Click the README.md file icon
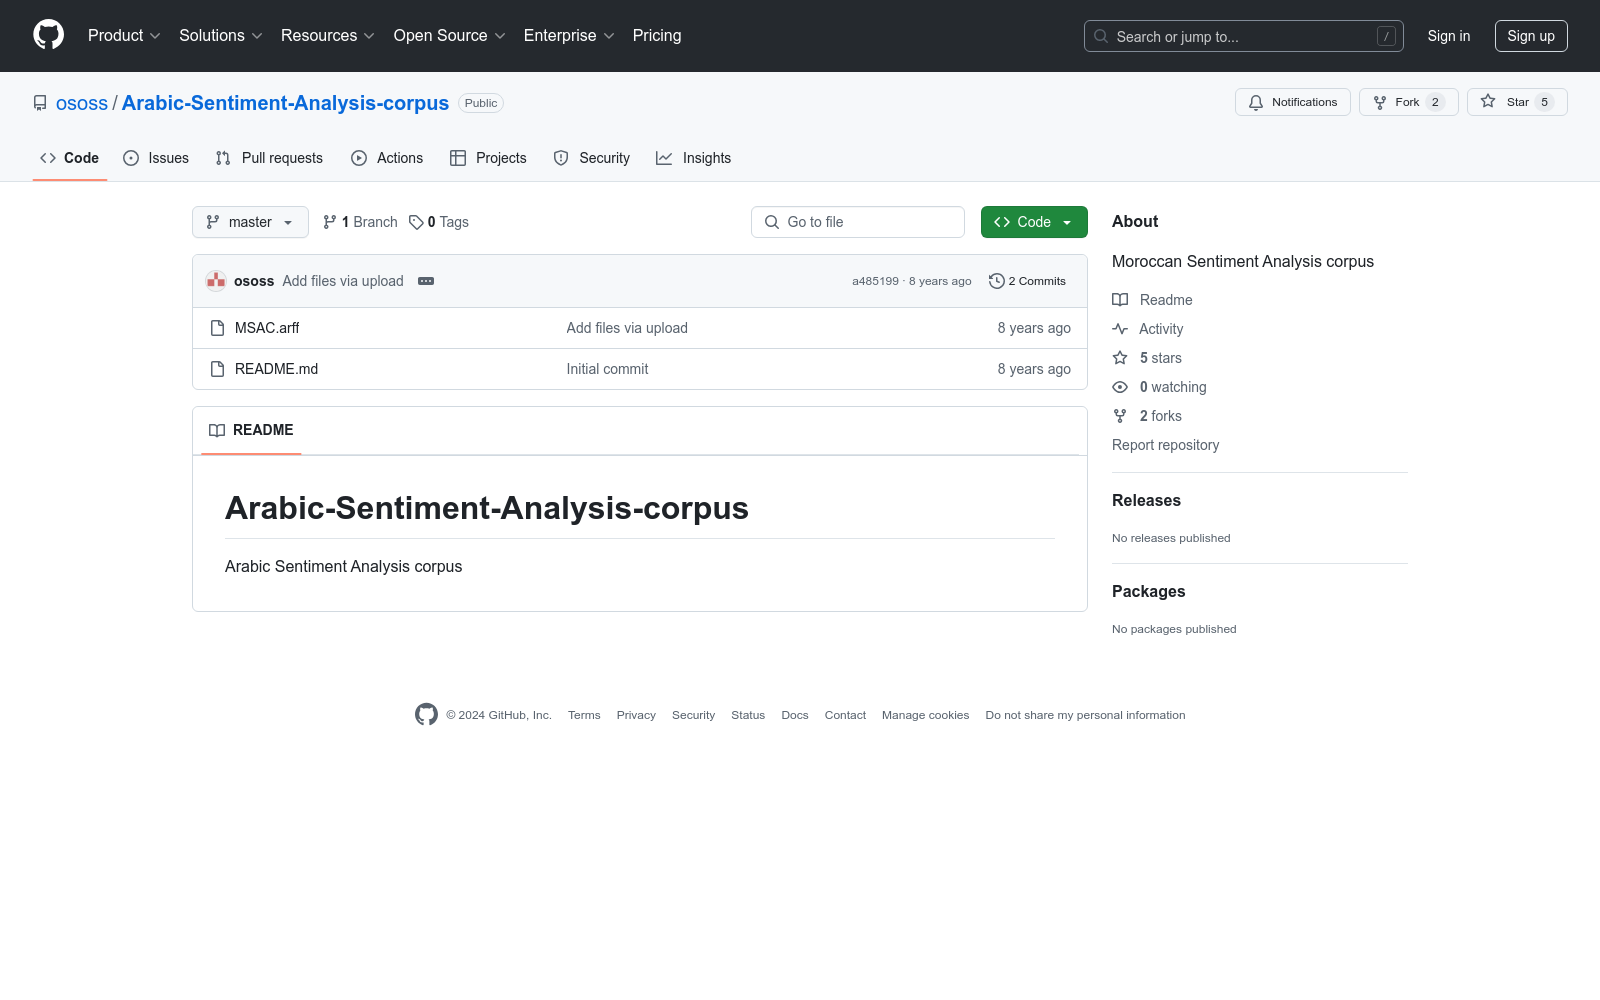This screenshot has width=1600, height=1000. click(x=217, y=369)
